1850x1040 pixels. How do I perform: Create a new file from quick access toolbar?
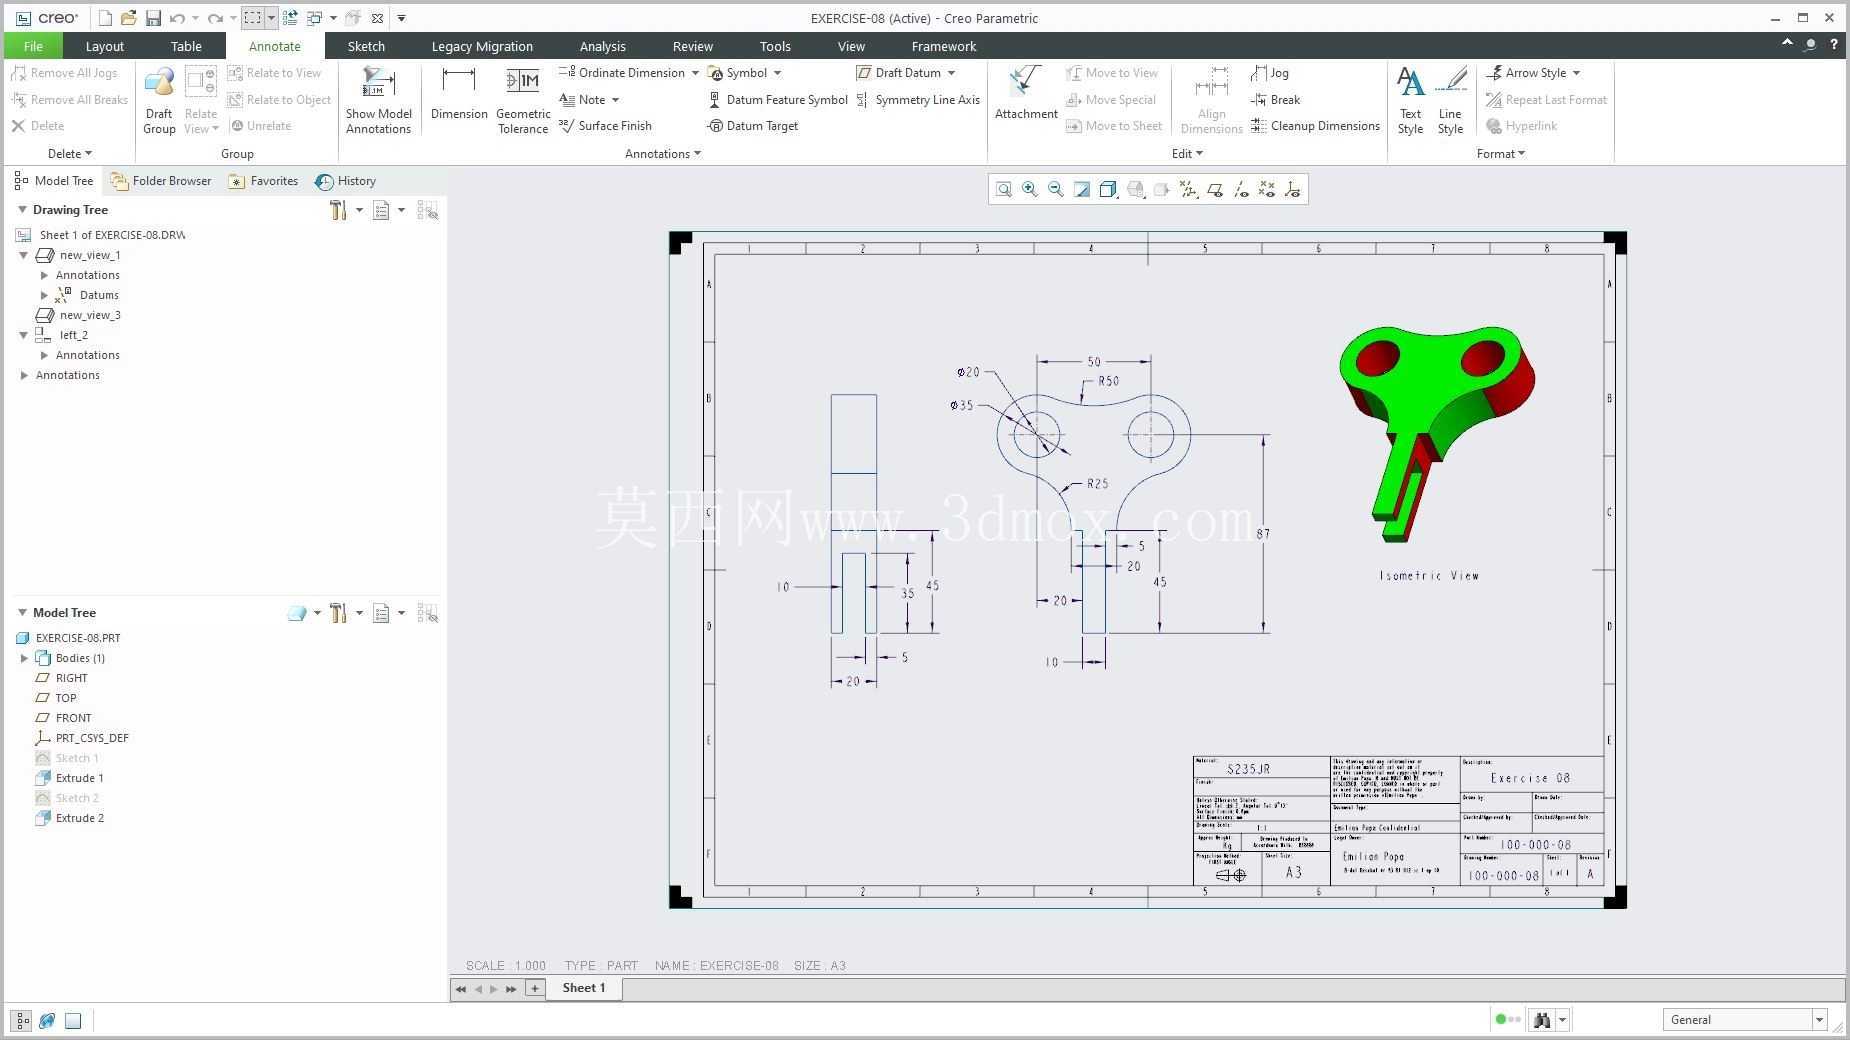pos(105,18)
